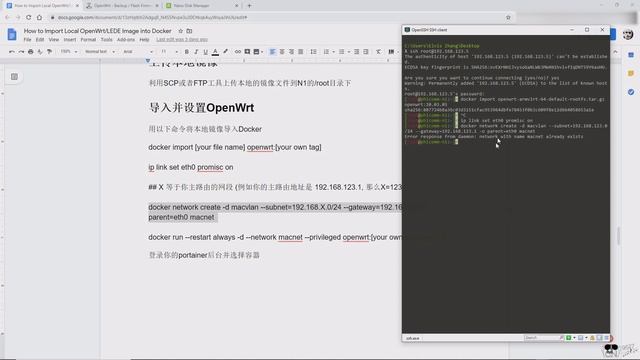Open the zoom level dropdown
The height and width of the screenshot is (360, 640).
(68, 52)
